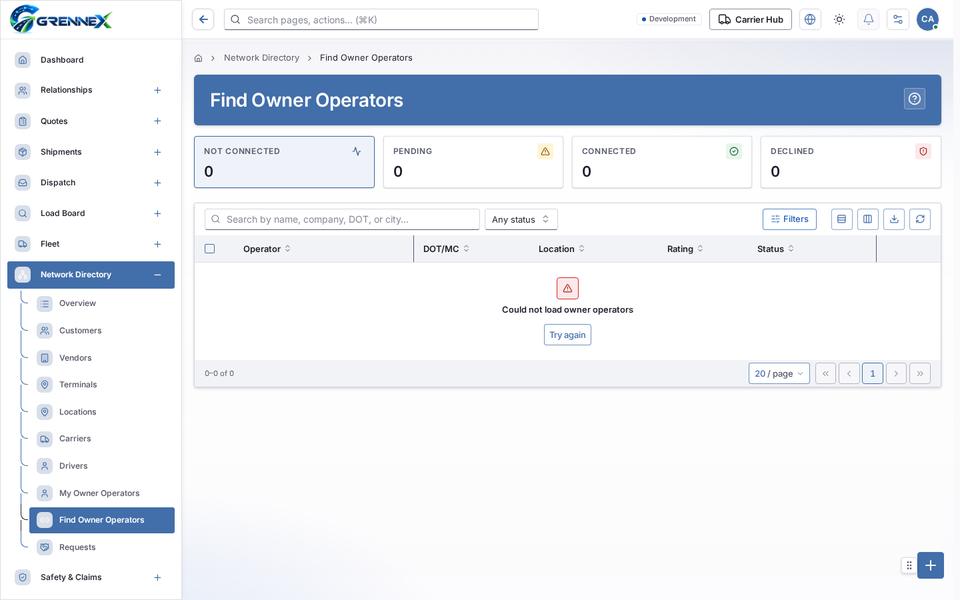Viewport: 960px width, 600px height.
Task: Click the help question mark icon
Action: pos(914,99)
